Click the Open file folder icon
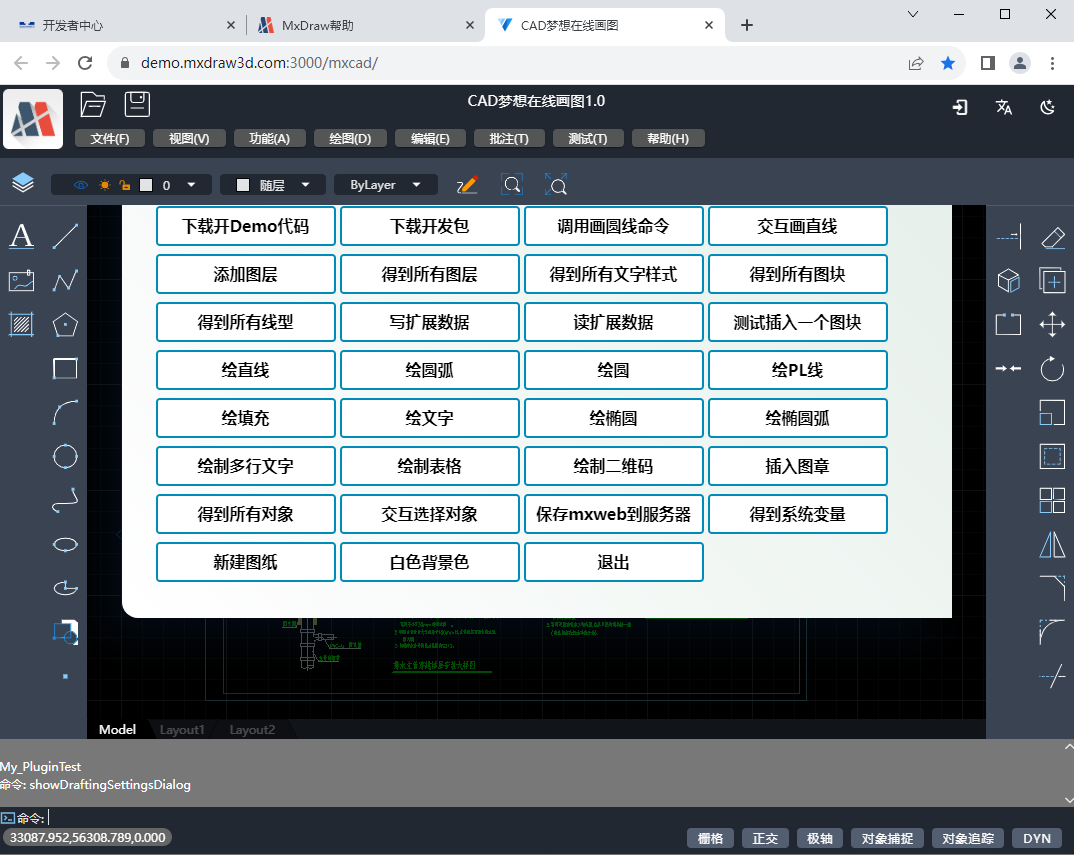Screen dimensions: 1074x855 (x=92, y=104)
